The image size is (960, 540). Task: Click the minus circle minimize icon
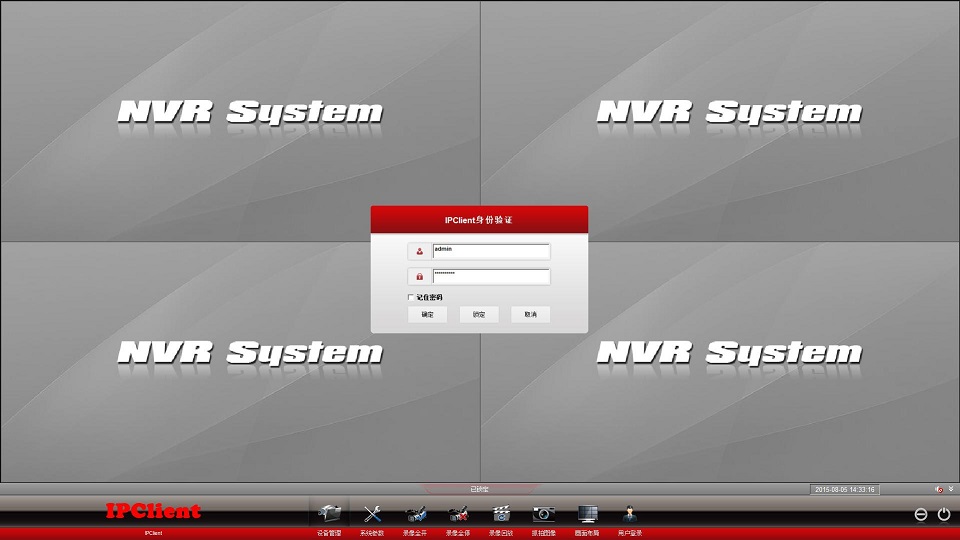921,514
